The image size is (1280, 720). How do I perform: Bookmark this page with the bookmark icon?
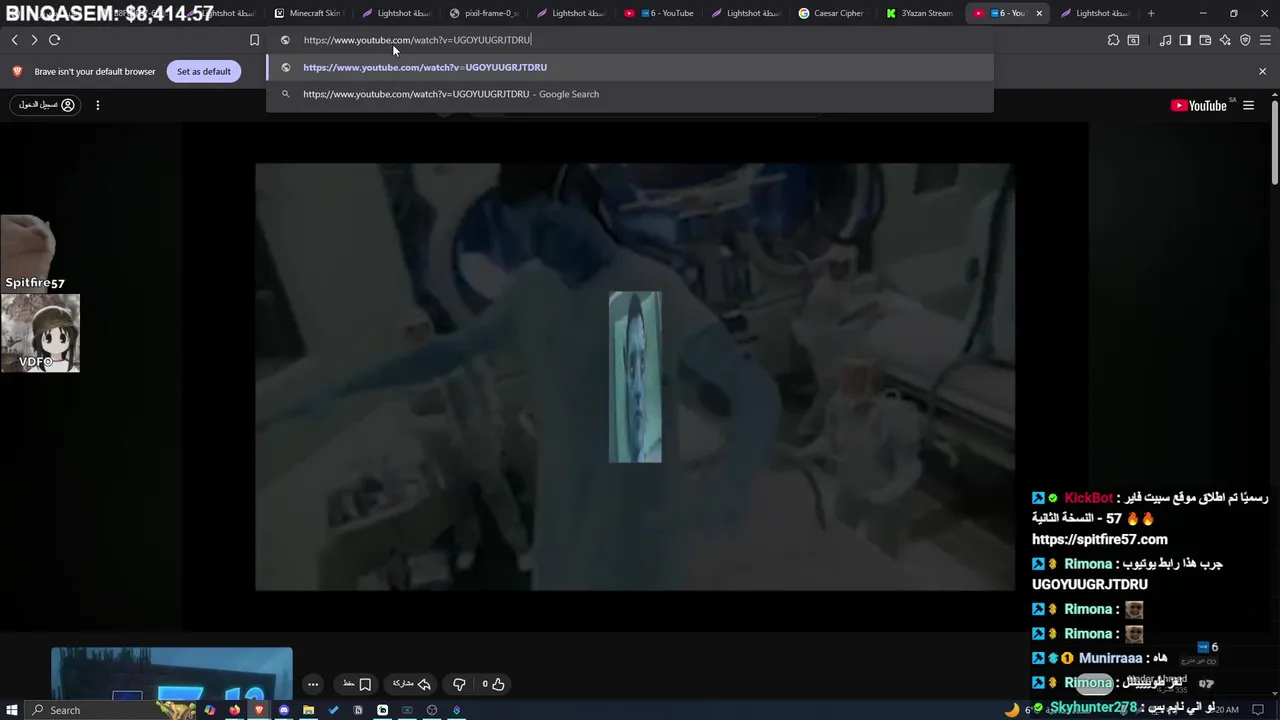pos(254,40)
